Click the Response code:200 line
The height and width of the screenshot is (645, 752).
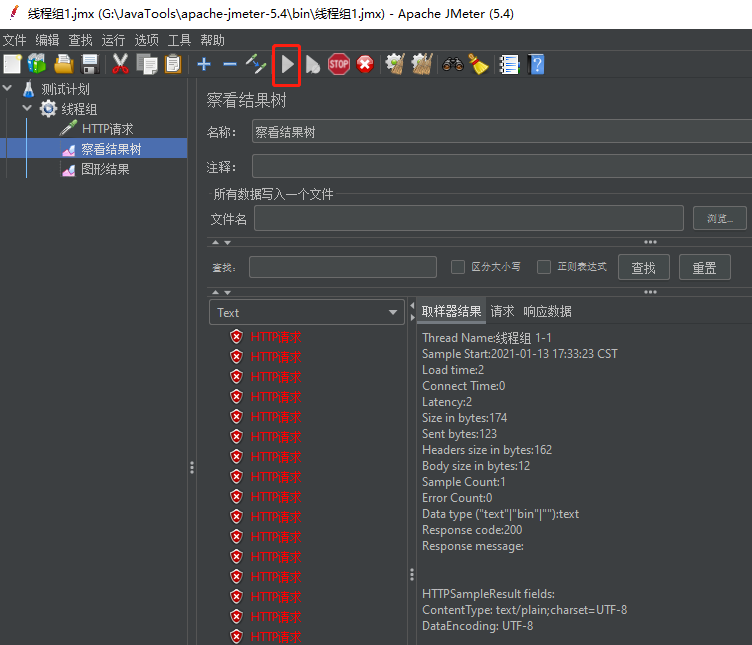[472, 530]
